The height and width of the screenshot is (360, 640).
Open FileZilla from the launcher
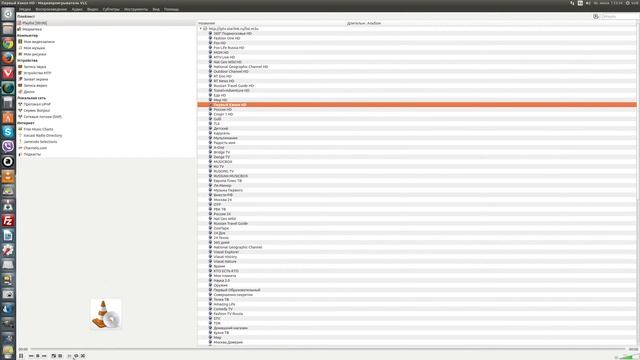pyautogui.click(x=8, y=220)
